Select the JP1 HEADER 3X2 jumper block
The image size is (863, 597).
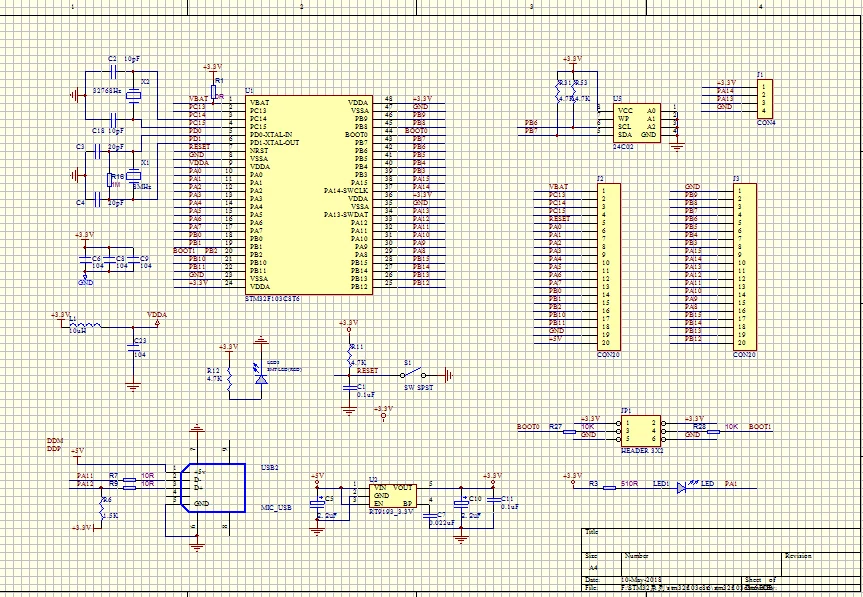tap(640, 430)
